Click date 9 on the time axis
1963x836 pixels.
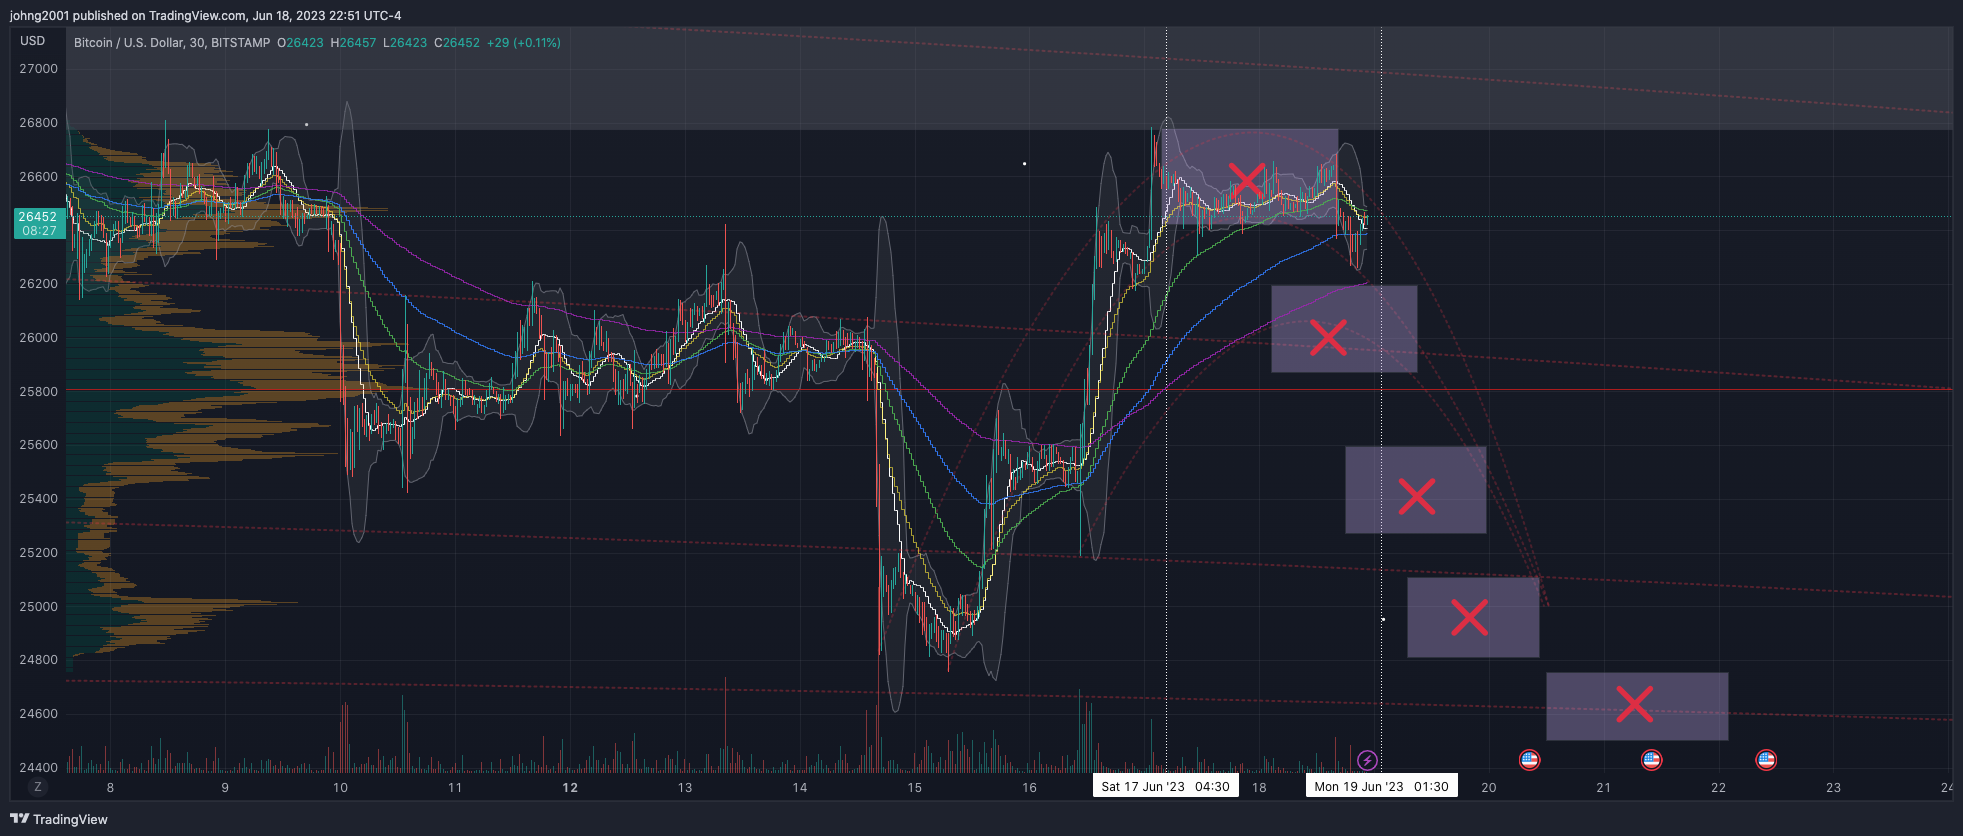[x=225, y=788]
